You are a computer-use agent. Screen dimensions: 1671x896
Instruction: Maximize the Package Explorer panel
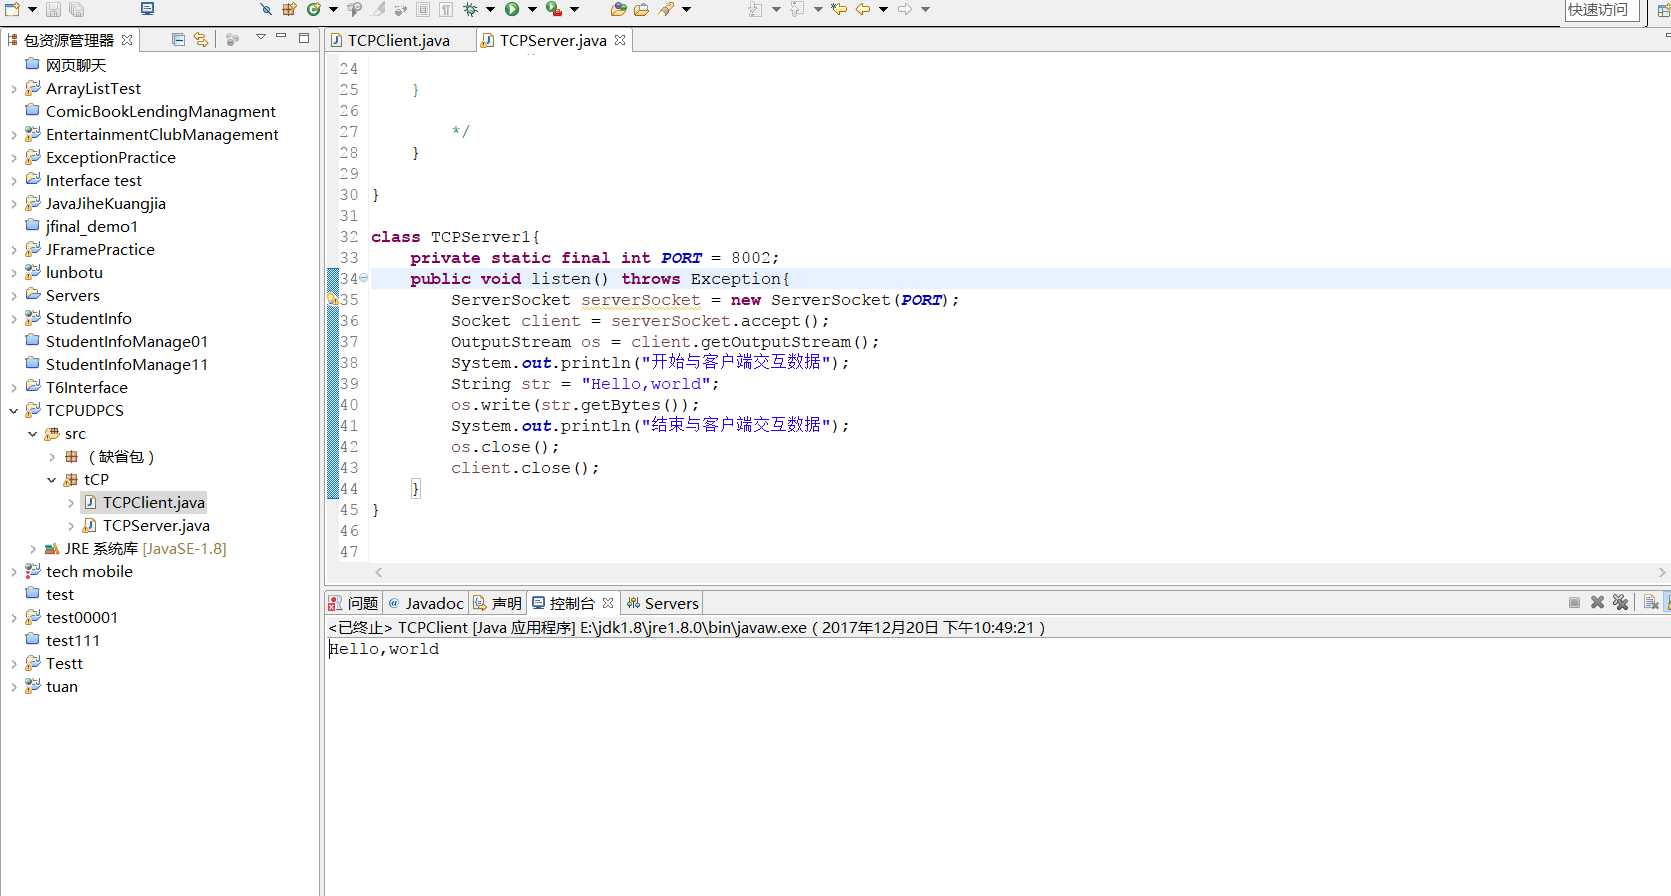pyautogui.click(x=304, y=38)
